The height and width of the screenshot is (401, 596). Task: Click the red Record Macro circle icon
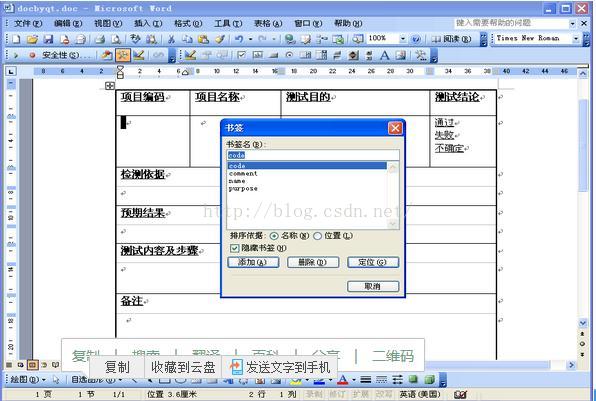[x=32, y=55]
